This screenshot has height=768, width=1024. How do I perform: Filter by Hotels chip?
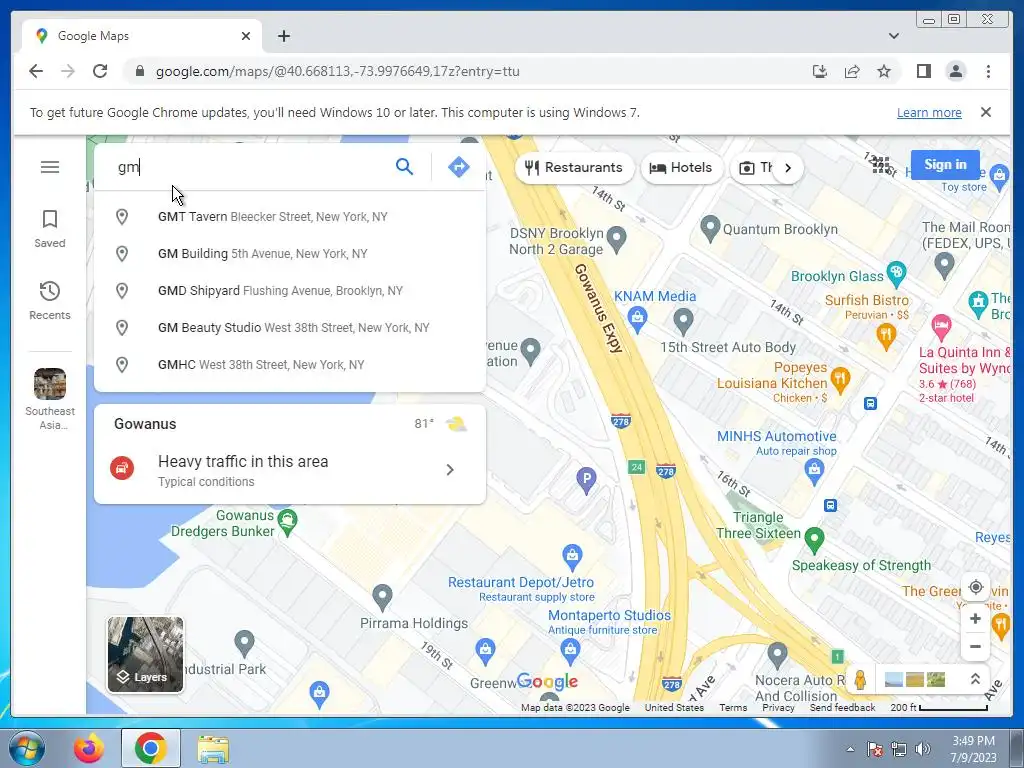[681, 168]
